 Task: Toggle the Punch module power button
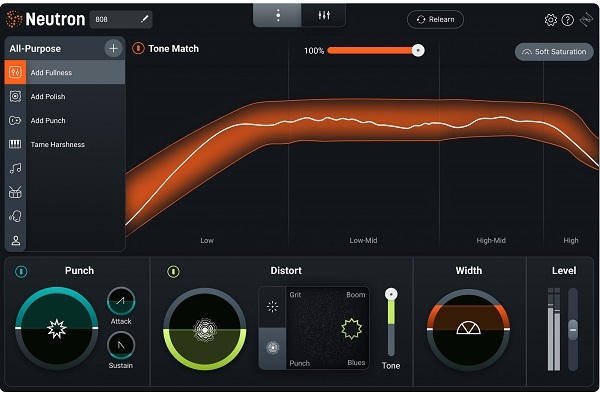tap(21, 271)
